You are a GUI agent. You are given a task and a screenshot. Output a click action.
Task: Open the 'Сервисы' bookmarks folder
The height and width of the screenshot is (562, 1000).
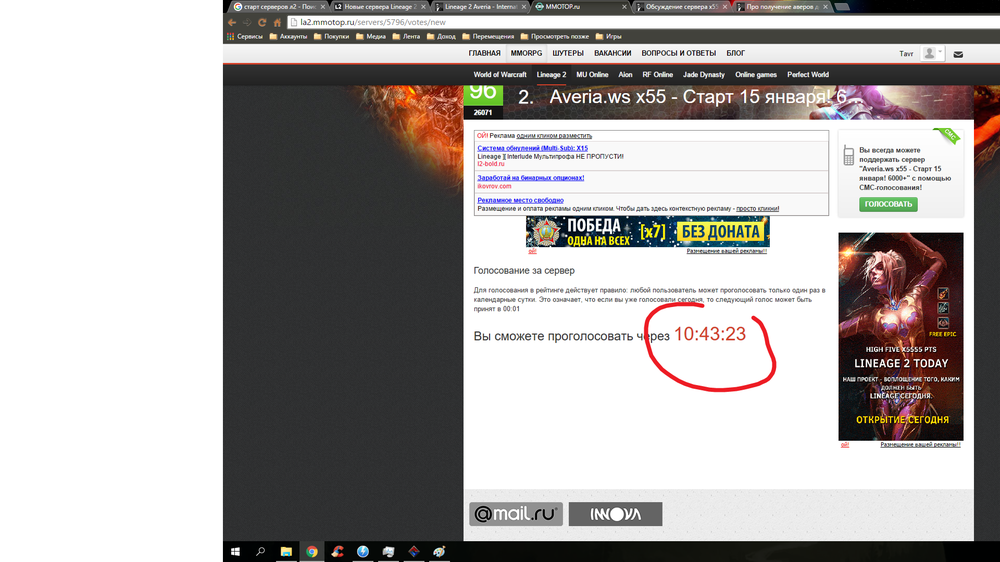(x=245, y=36)
